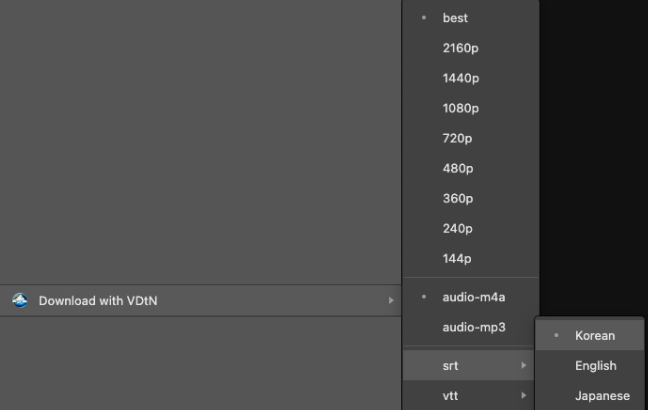Pick Japanese subtitle language
The width and height of the screenshot is (648, 410).
pos(602,396)
